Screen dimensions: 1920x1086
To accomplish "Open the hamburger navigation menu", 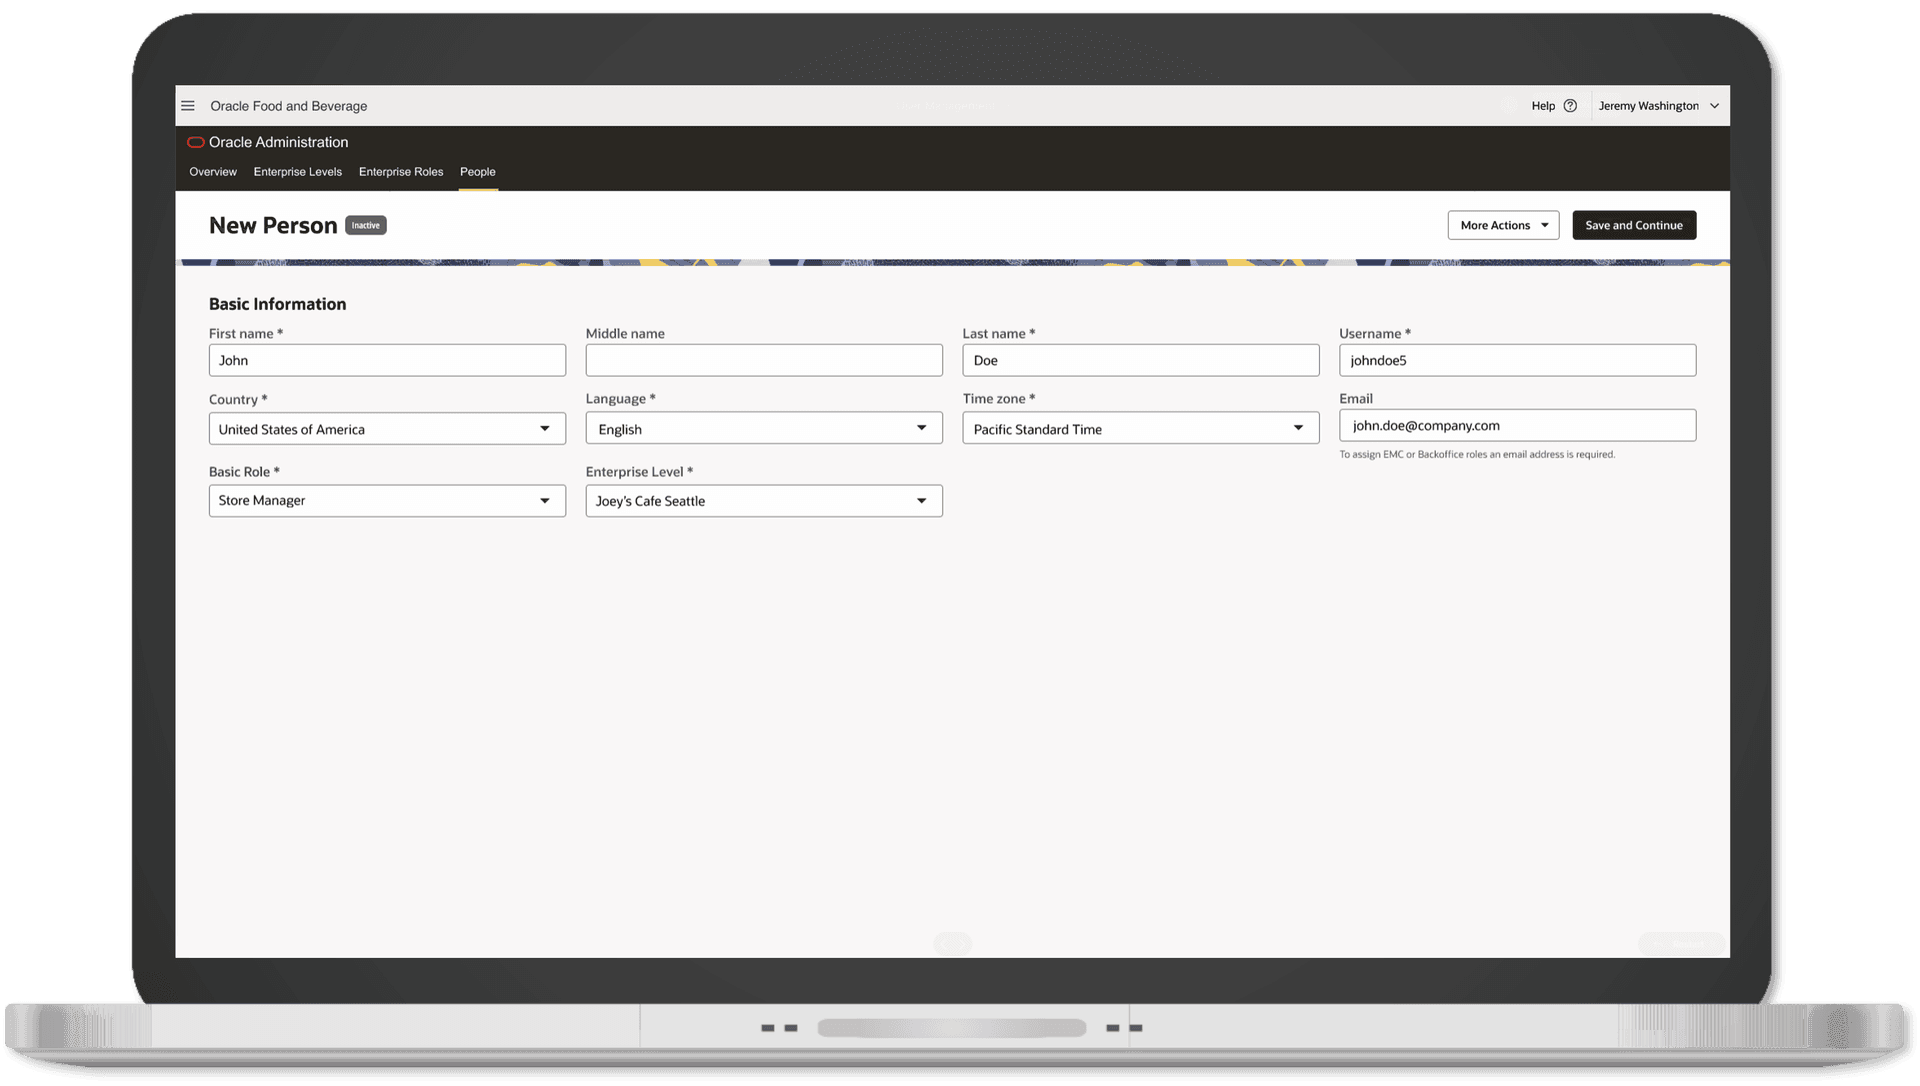I will click(x=188, y=106).
